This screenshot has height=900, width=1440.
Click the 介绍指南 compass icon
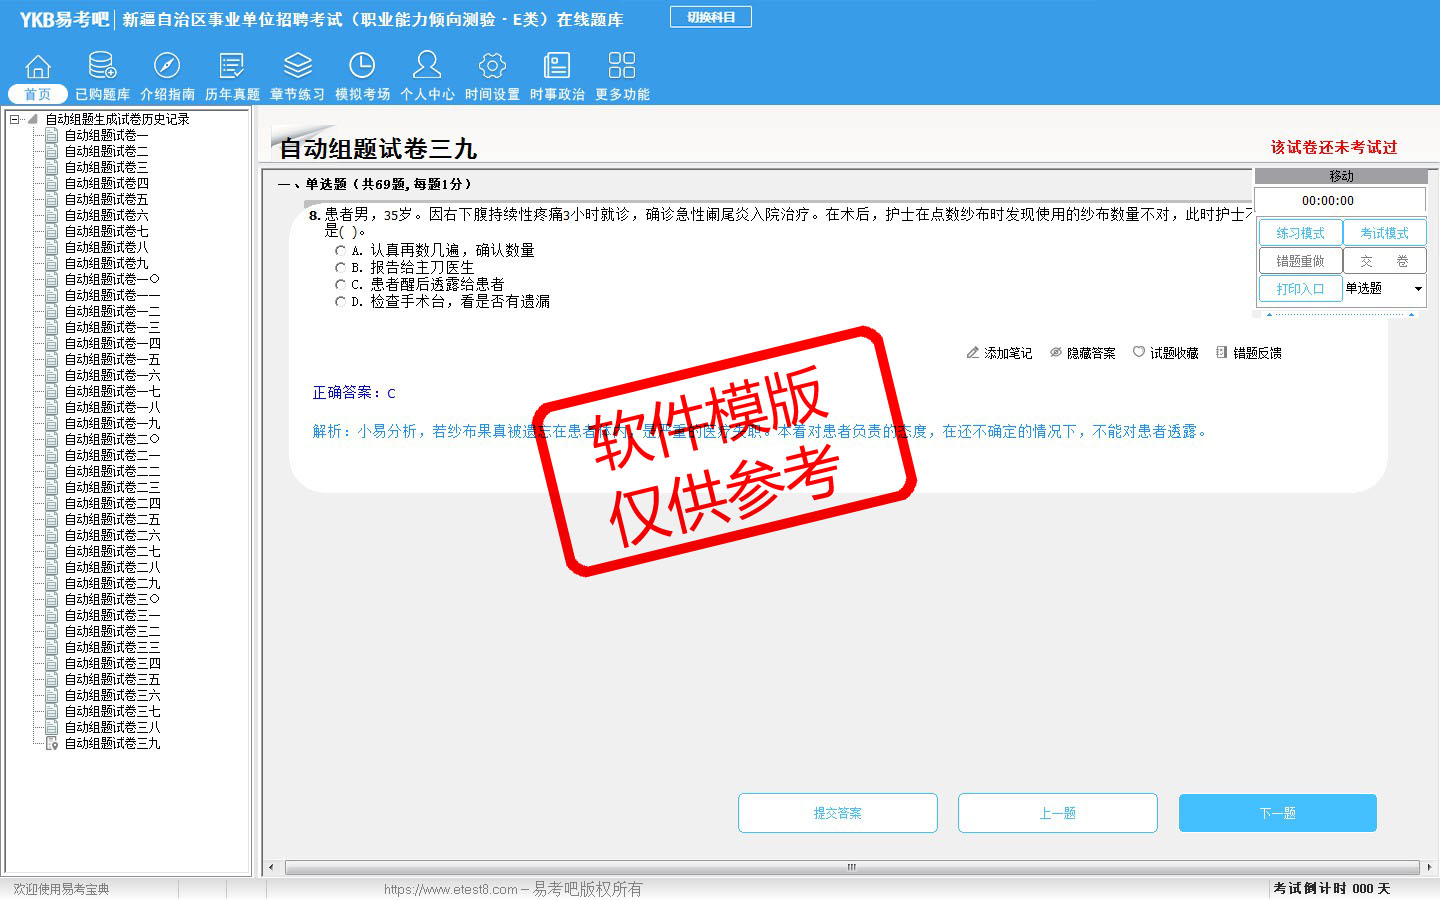pyautogui.click(x=167, y=66)
